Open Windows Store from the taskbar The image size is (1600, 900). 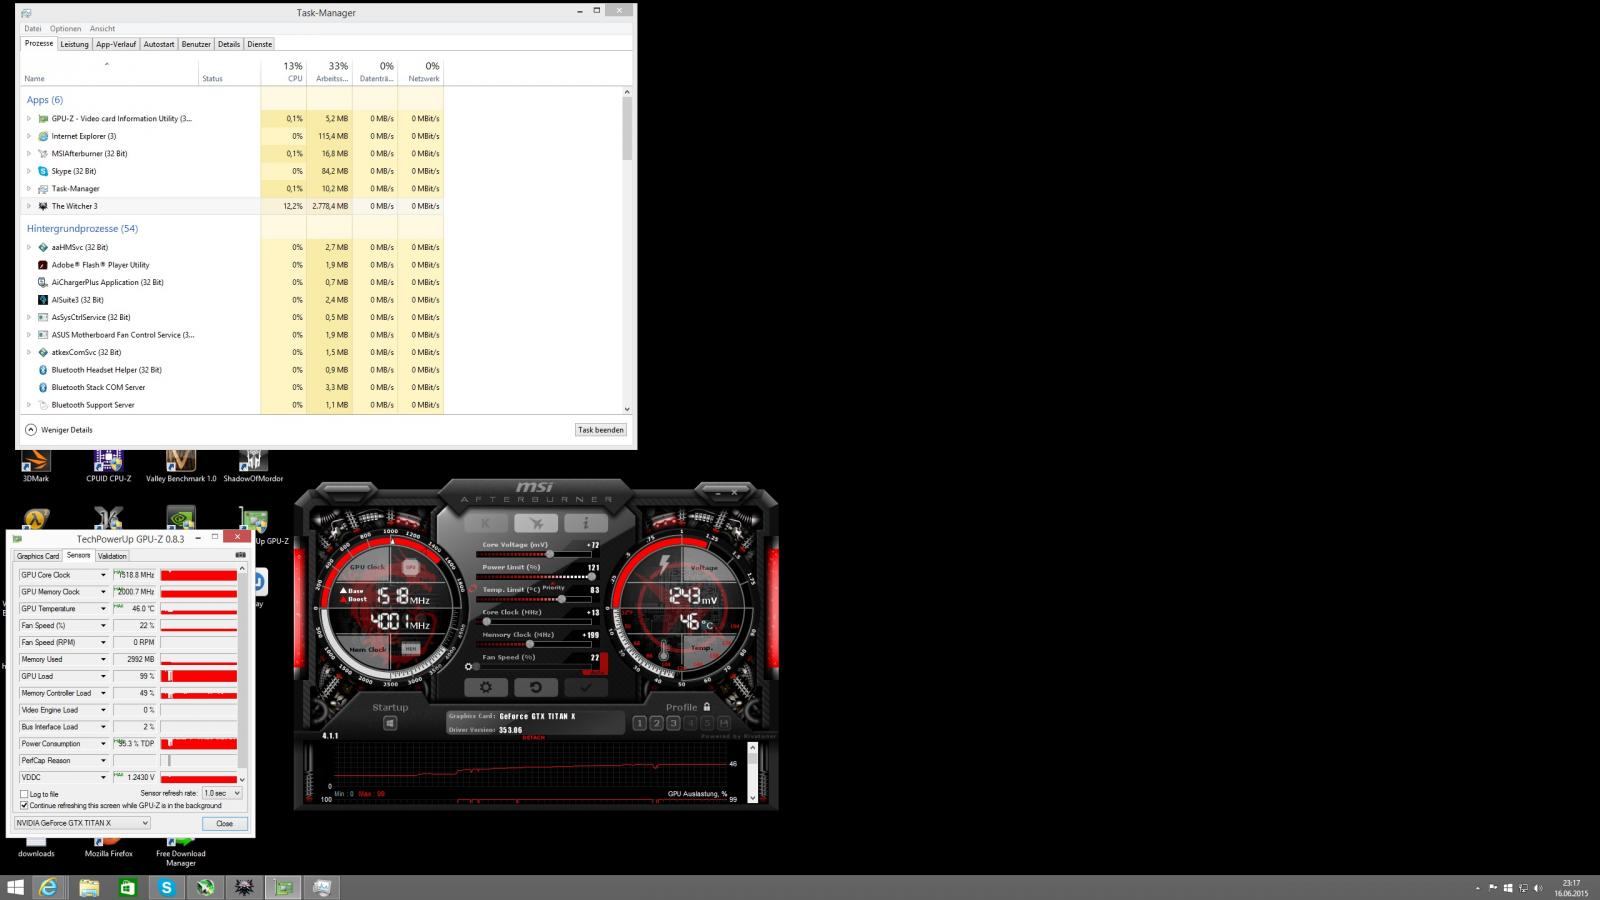127,887
